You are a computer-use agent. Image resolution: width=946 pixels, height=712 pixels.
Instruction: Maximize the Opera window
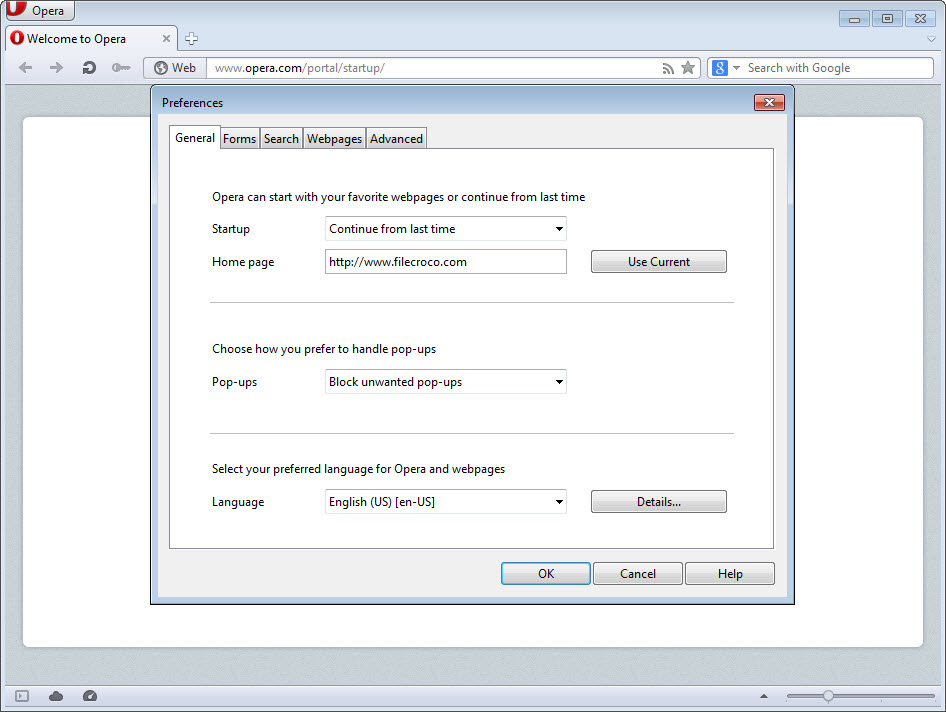click(887, 19)
